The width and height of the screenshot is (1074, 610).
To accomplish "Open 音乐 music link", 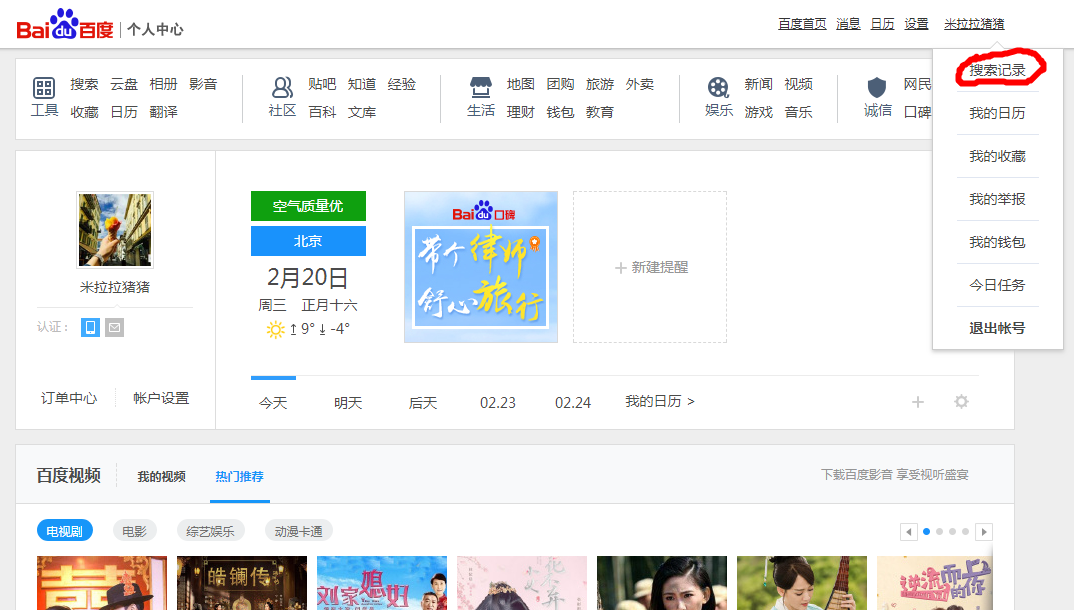I will [x=799, y=112].
